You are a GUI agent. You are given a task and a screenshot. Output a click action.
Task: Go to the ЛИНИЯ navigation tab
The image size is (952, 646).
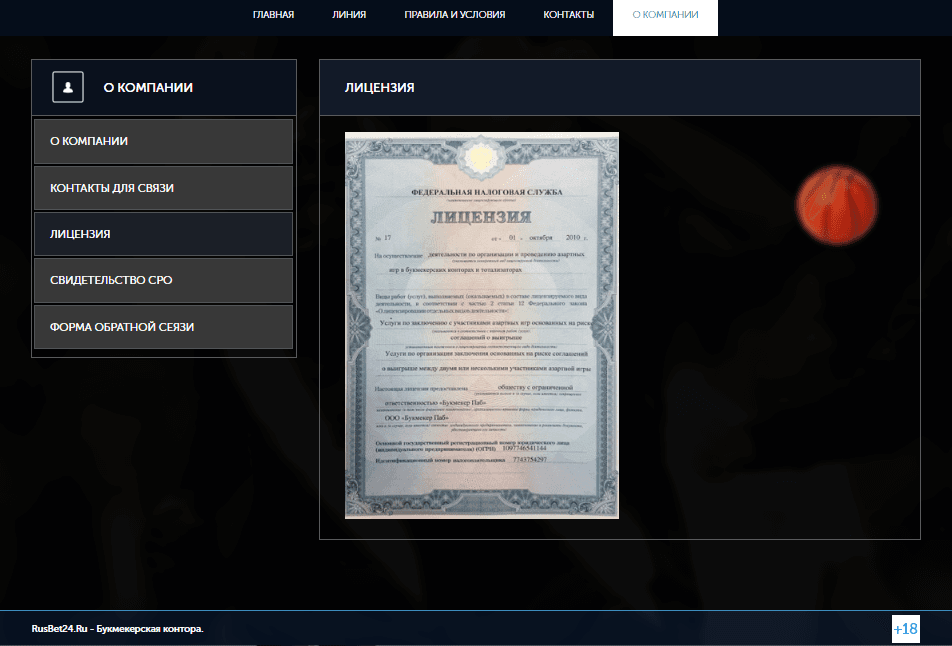tap(349, 15)
